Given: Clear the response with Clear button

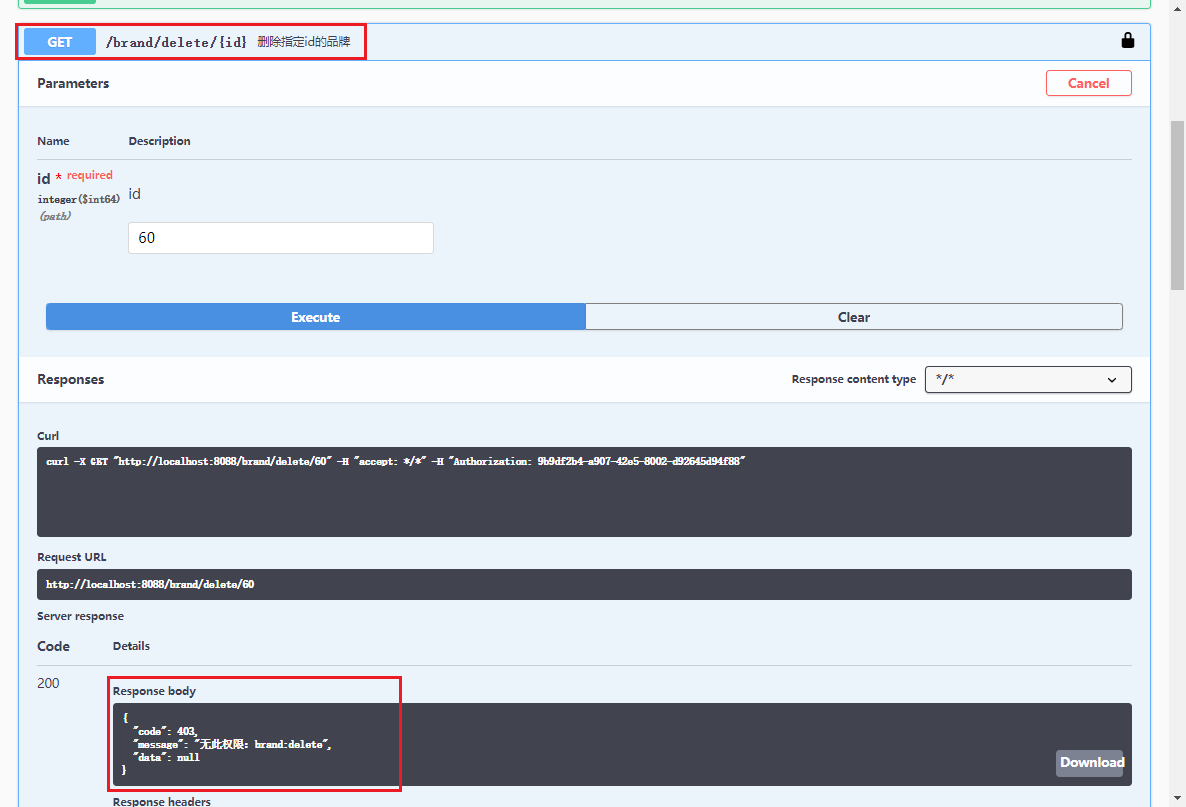Looking at the screenshot, I should tap(854, 317).
